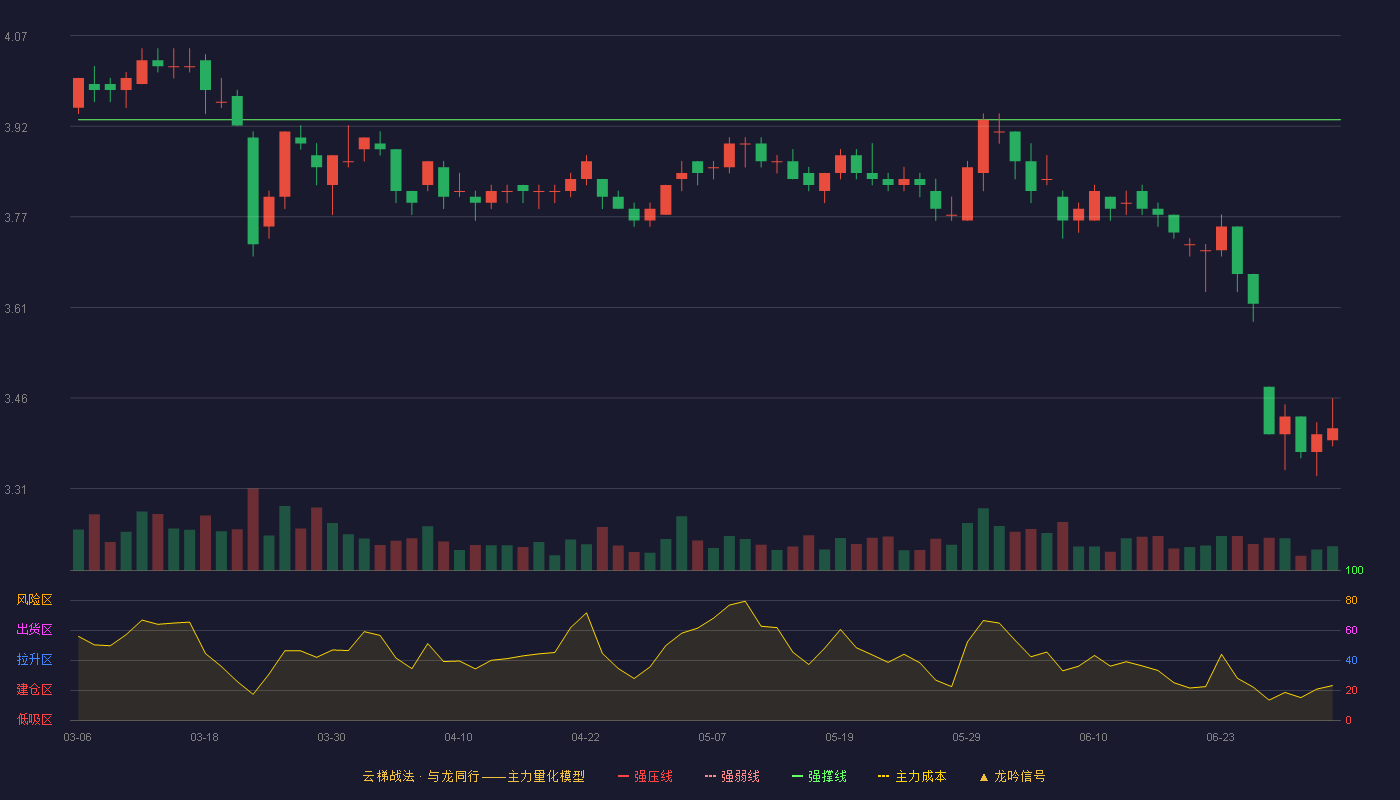
Task: Toggle the 强弱线 legend entry
Action: 732,776
